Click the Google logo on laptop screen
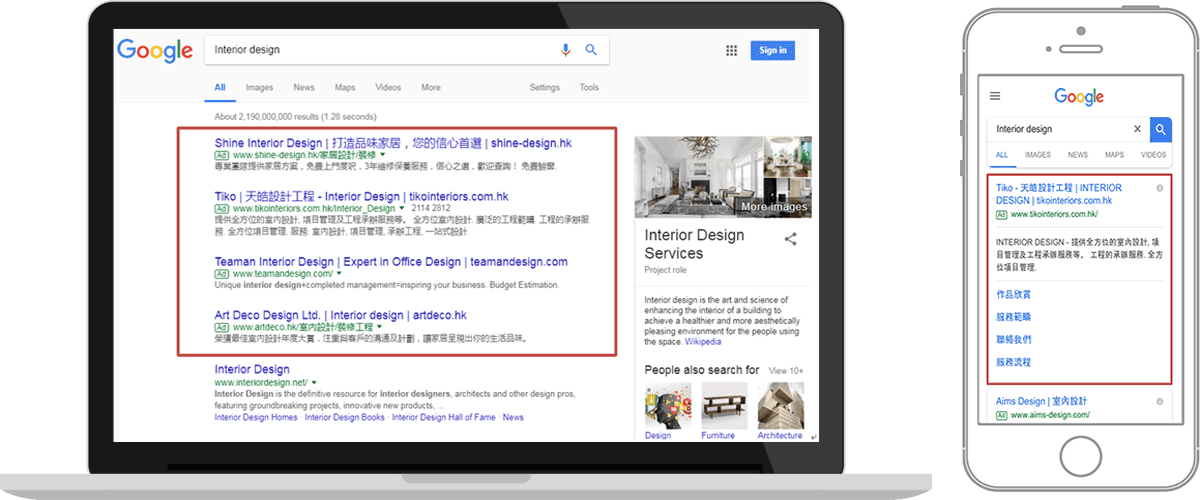 click(x=154, y=50)
